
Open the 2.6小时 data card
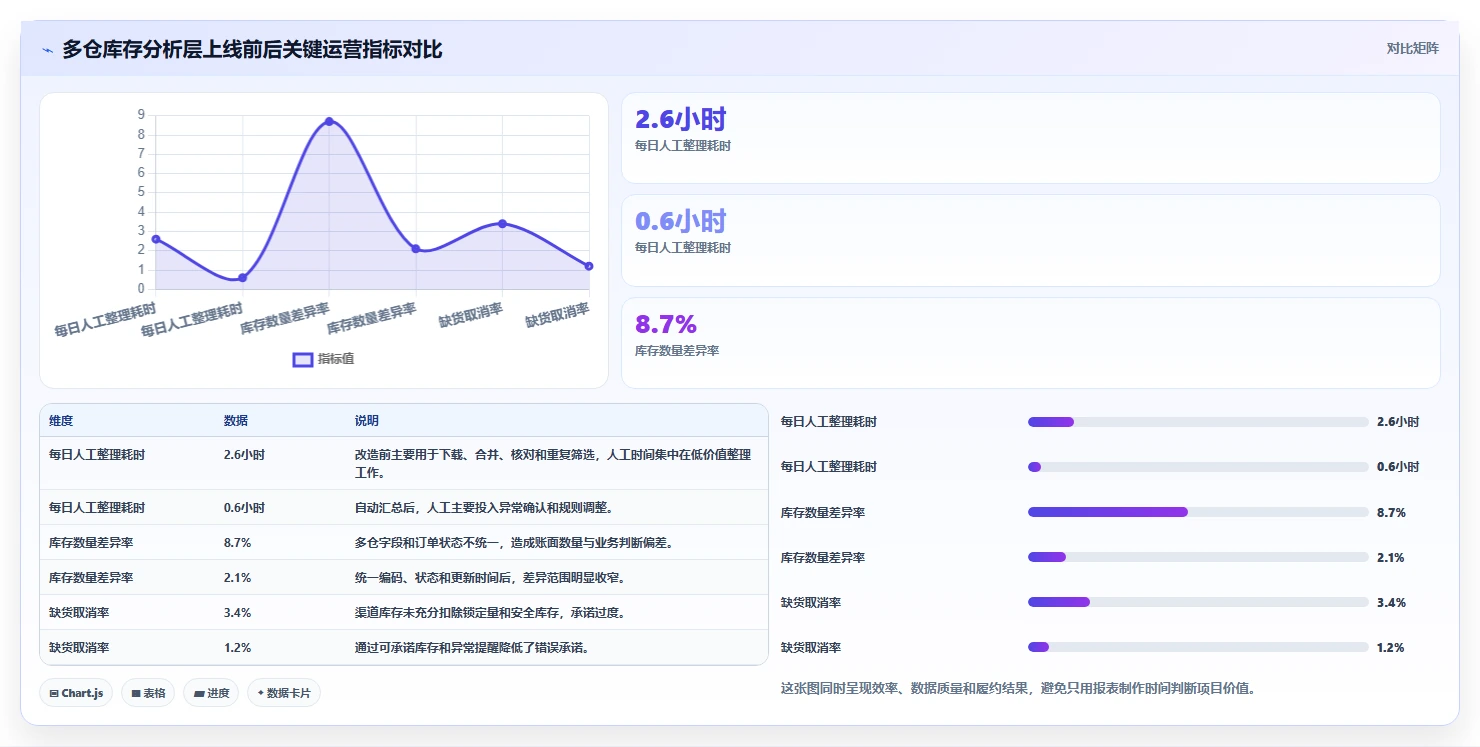pyautogui.click(x=1031, y=138)
